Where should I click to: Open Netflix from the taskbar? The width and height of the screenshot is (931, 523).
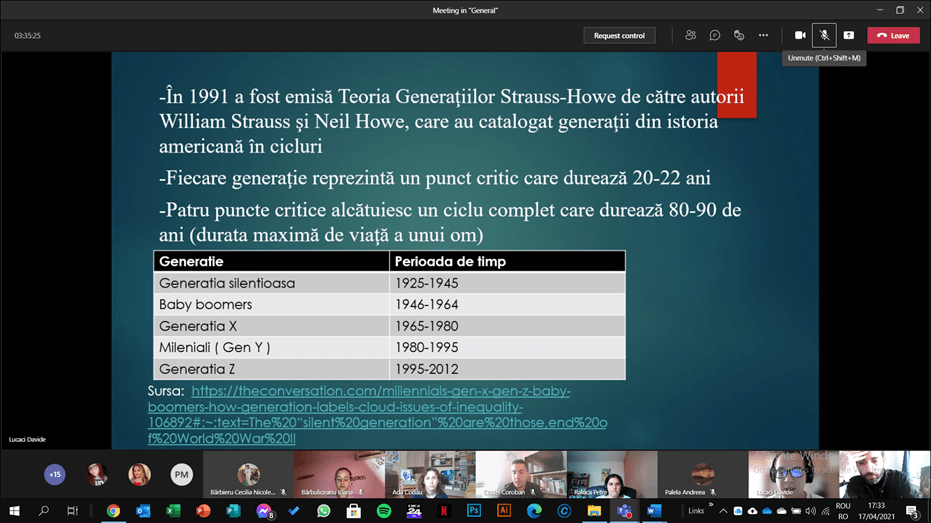[444, 511]
